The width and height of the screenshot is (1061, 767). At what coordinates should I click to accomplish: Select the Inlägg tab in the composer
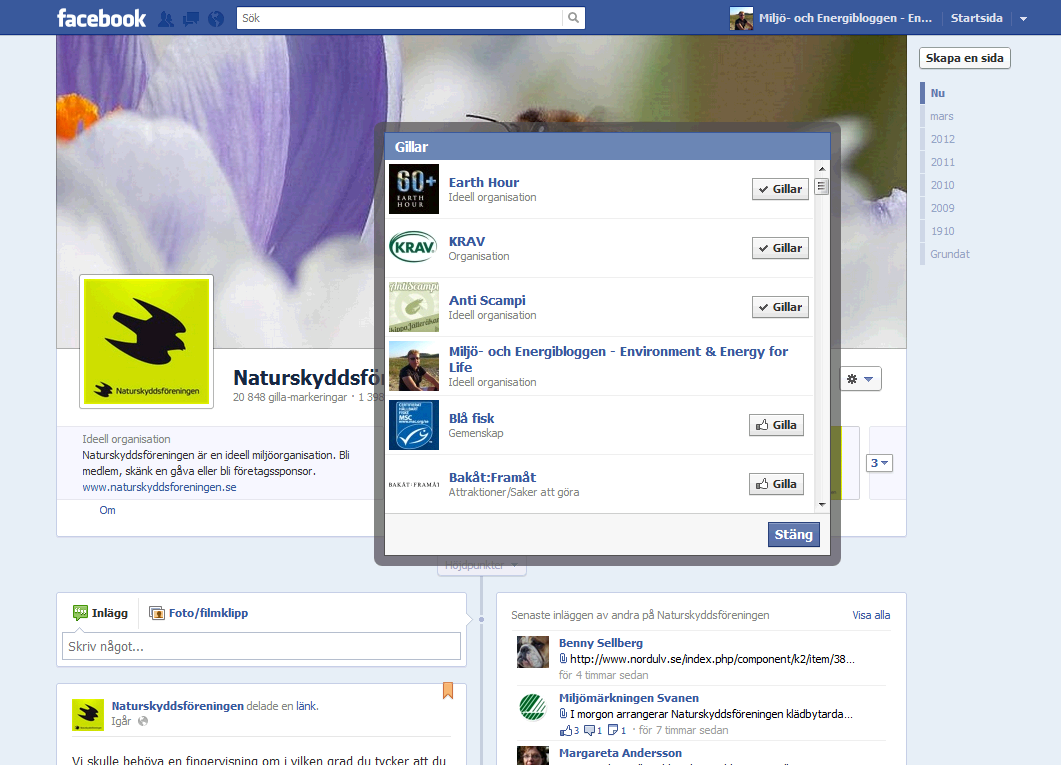[x=100, y=613]
